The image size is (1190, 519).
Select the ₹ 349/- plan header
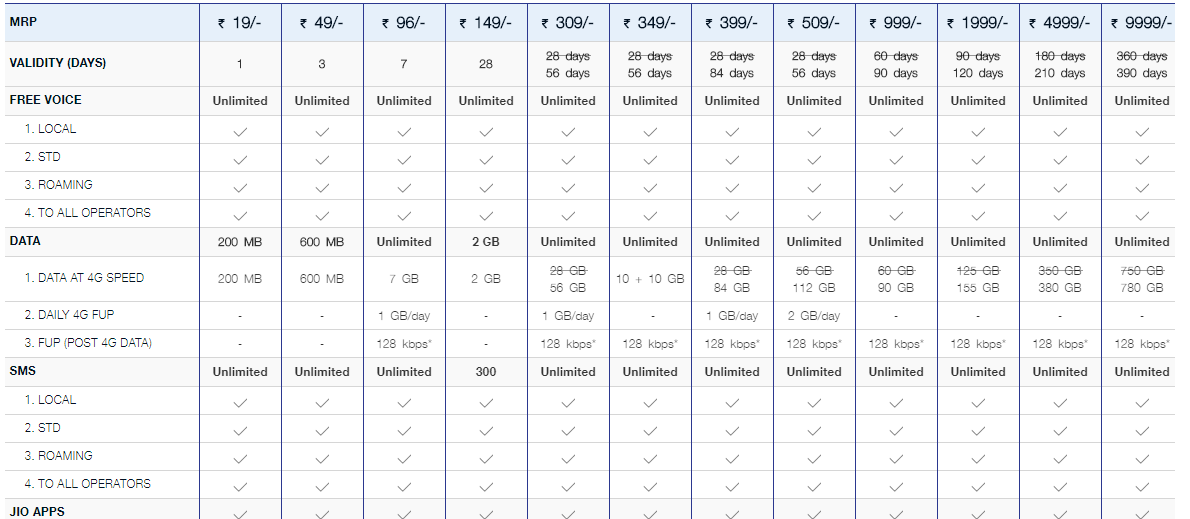(650, 23)
